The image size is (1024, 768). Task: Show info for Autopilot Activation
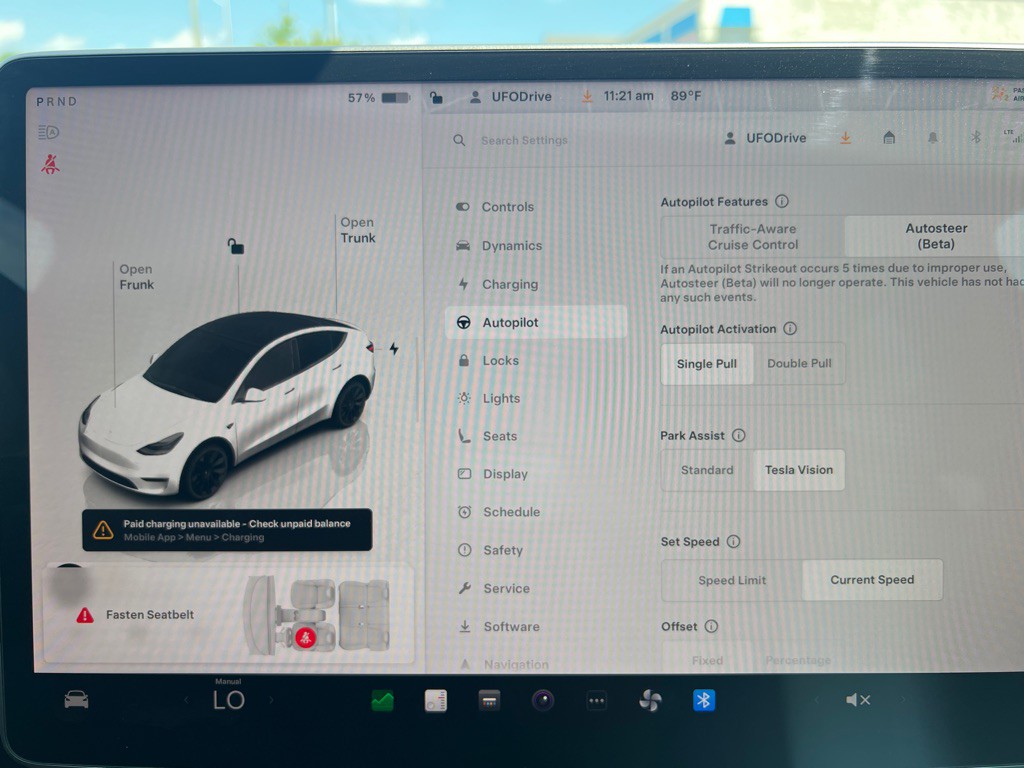pos(790,328)
